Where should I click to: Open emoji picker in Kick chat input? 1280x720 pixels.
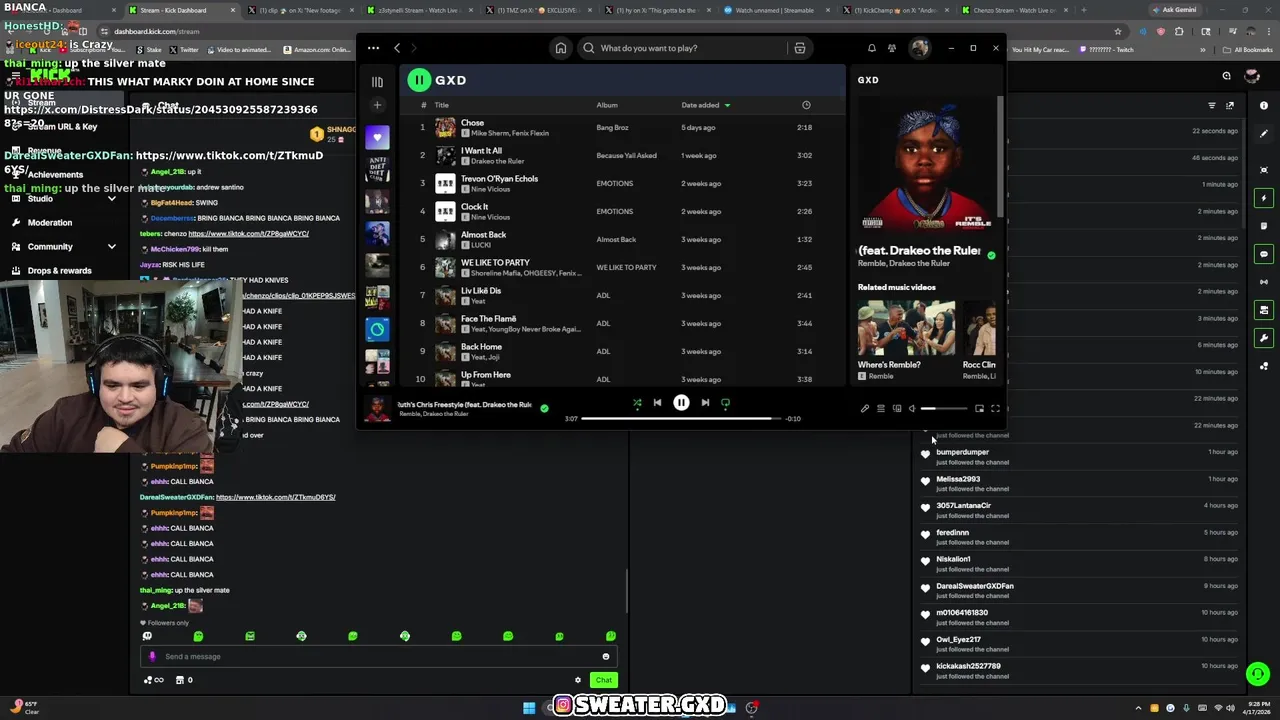click(x=605, y=656)
